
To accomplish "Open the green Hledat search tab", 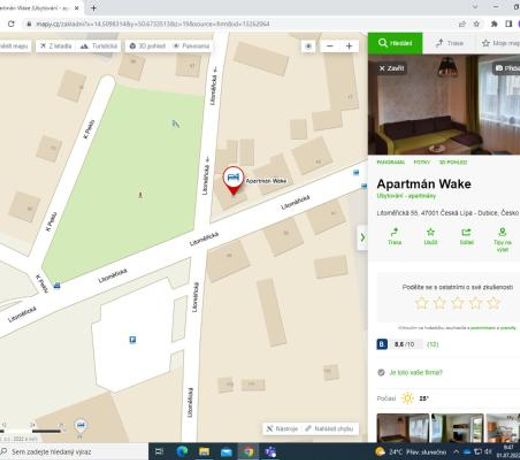I will 395,43.
